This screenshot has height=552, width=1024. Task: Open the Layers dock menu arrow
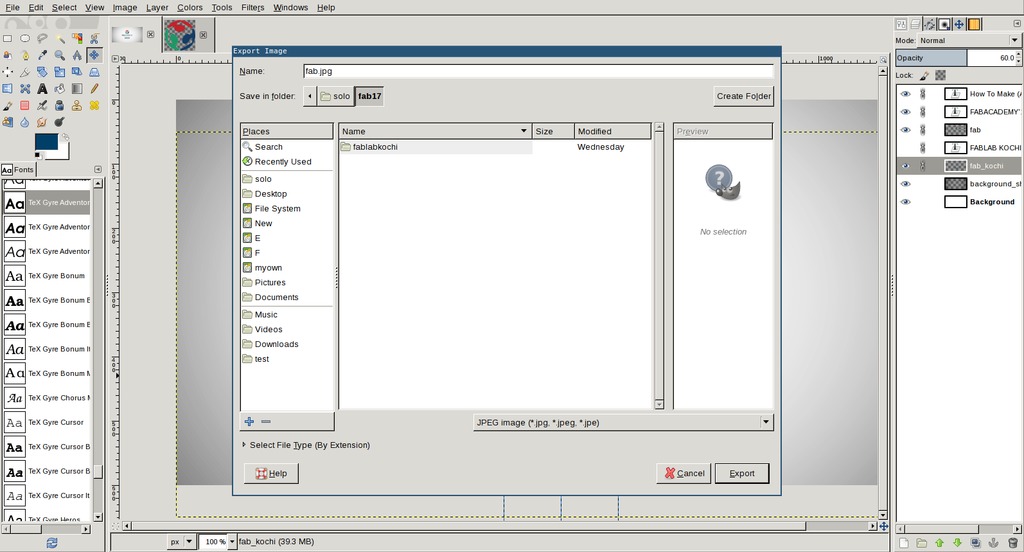[1017, 24]
